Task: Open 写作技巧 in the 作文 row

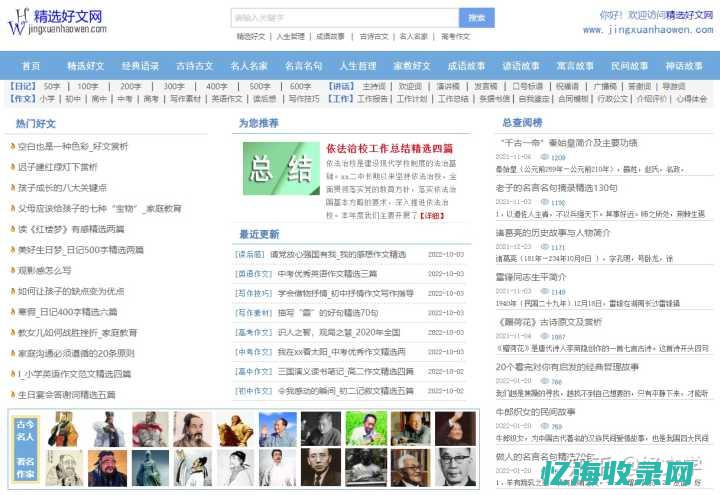Action: click(304, 99)
